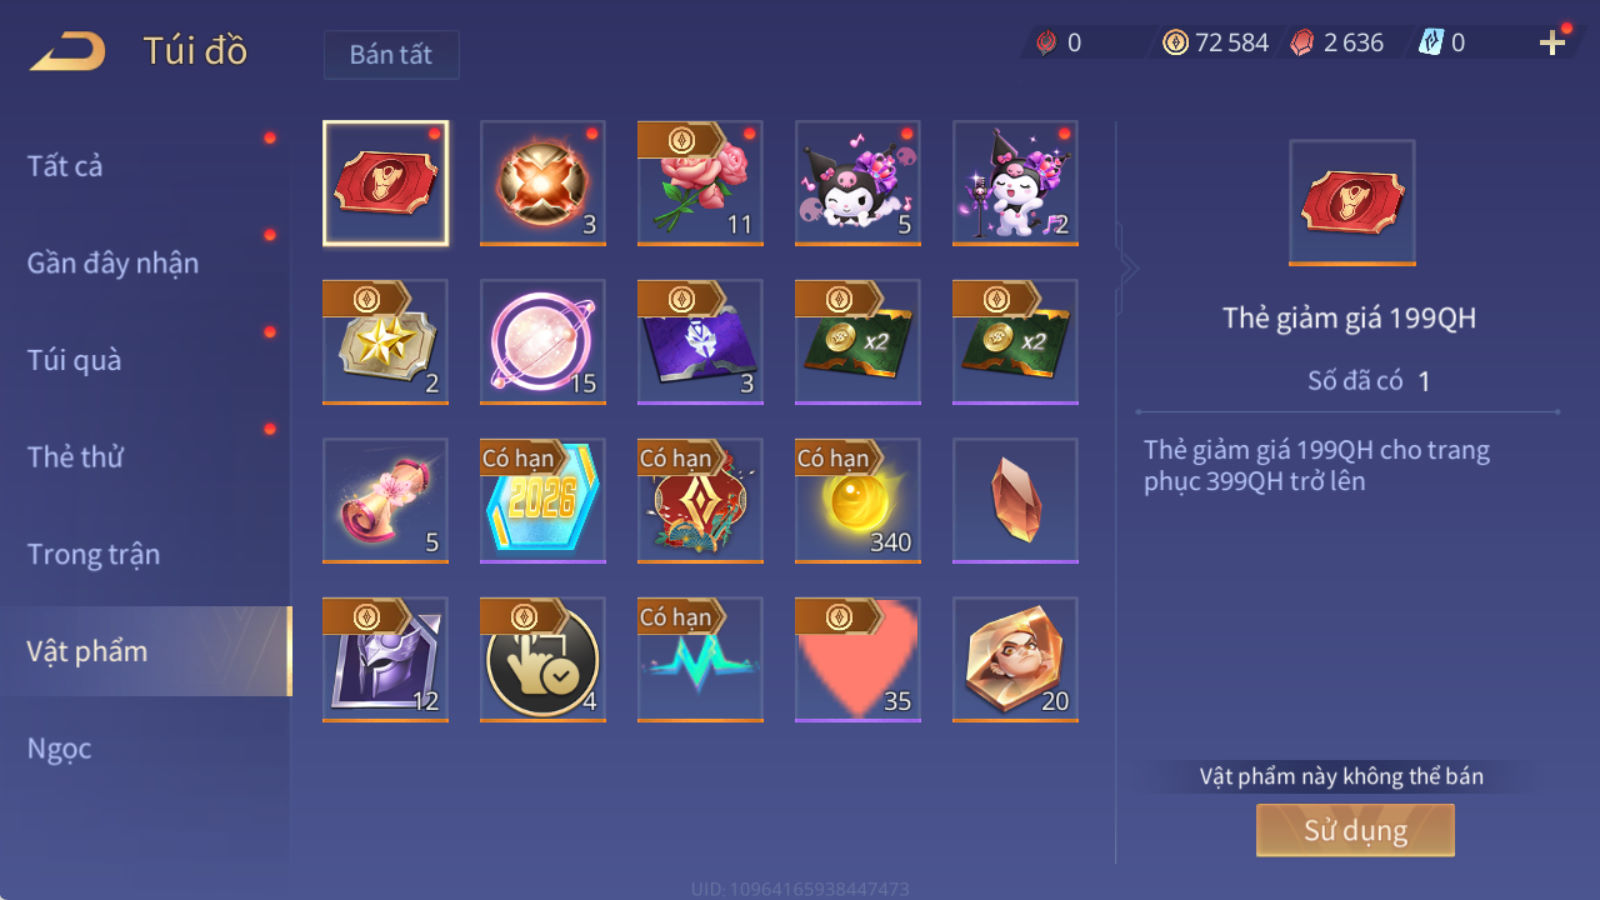
Task: Open the Ngọc category tab
Action: pyautogui.click(x=59, y=749)
